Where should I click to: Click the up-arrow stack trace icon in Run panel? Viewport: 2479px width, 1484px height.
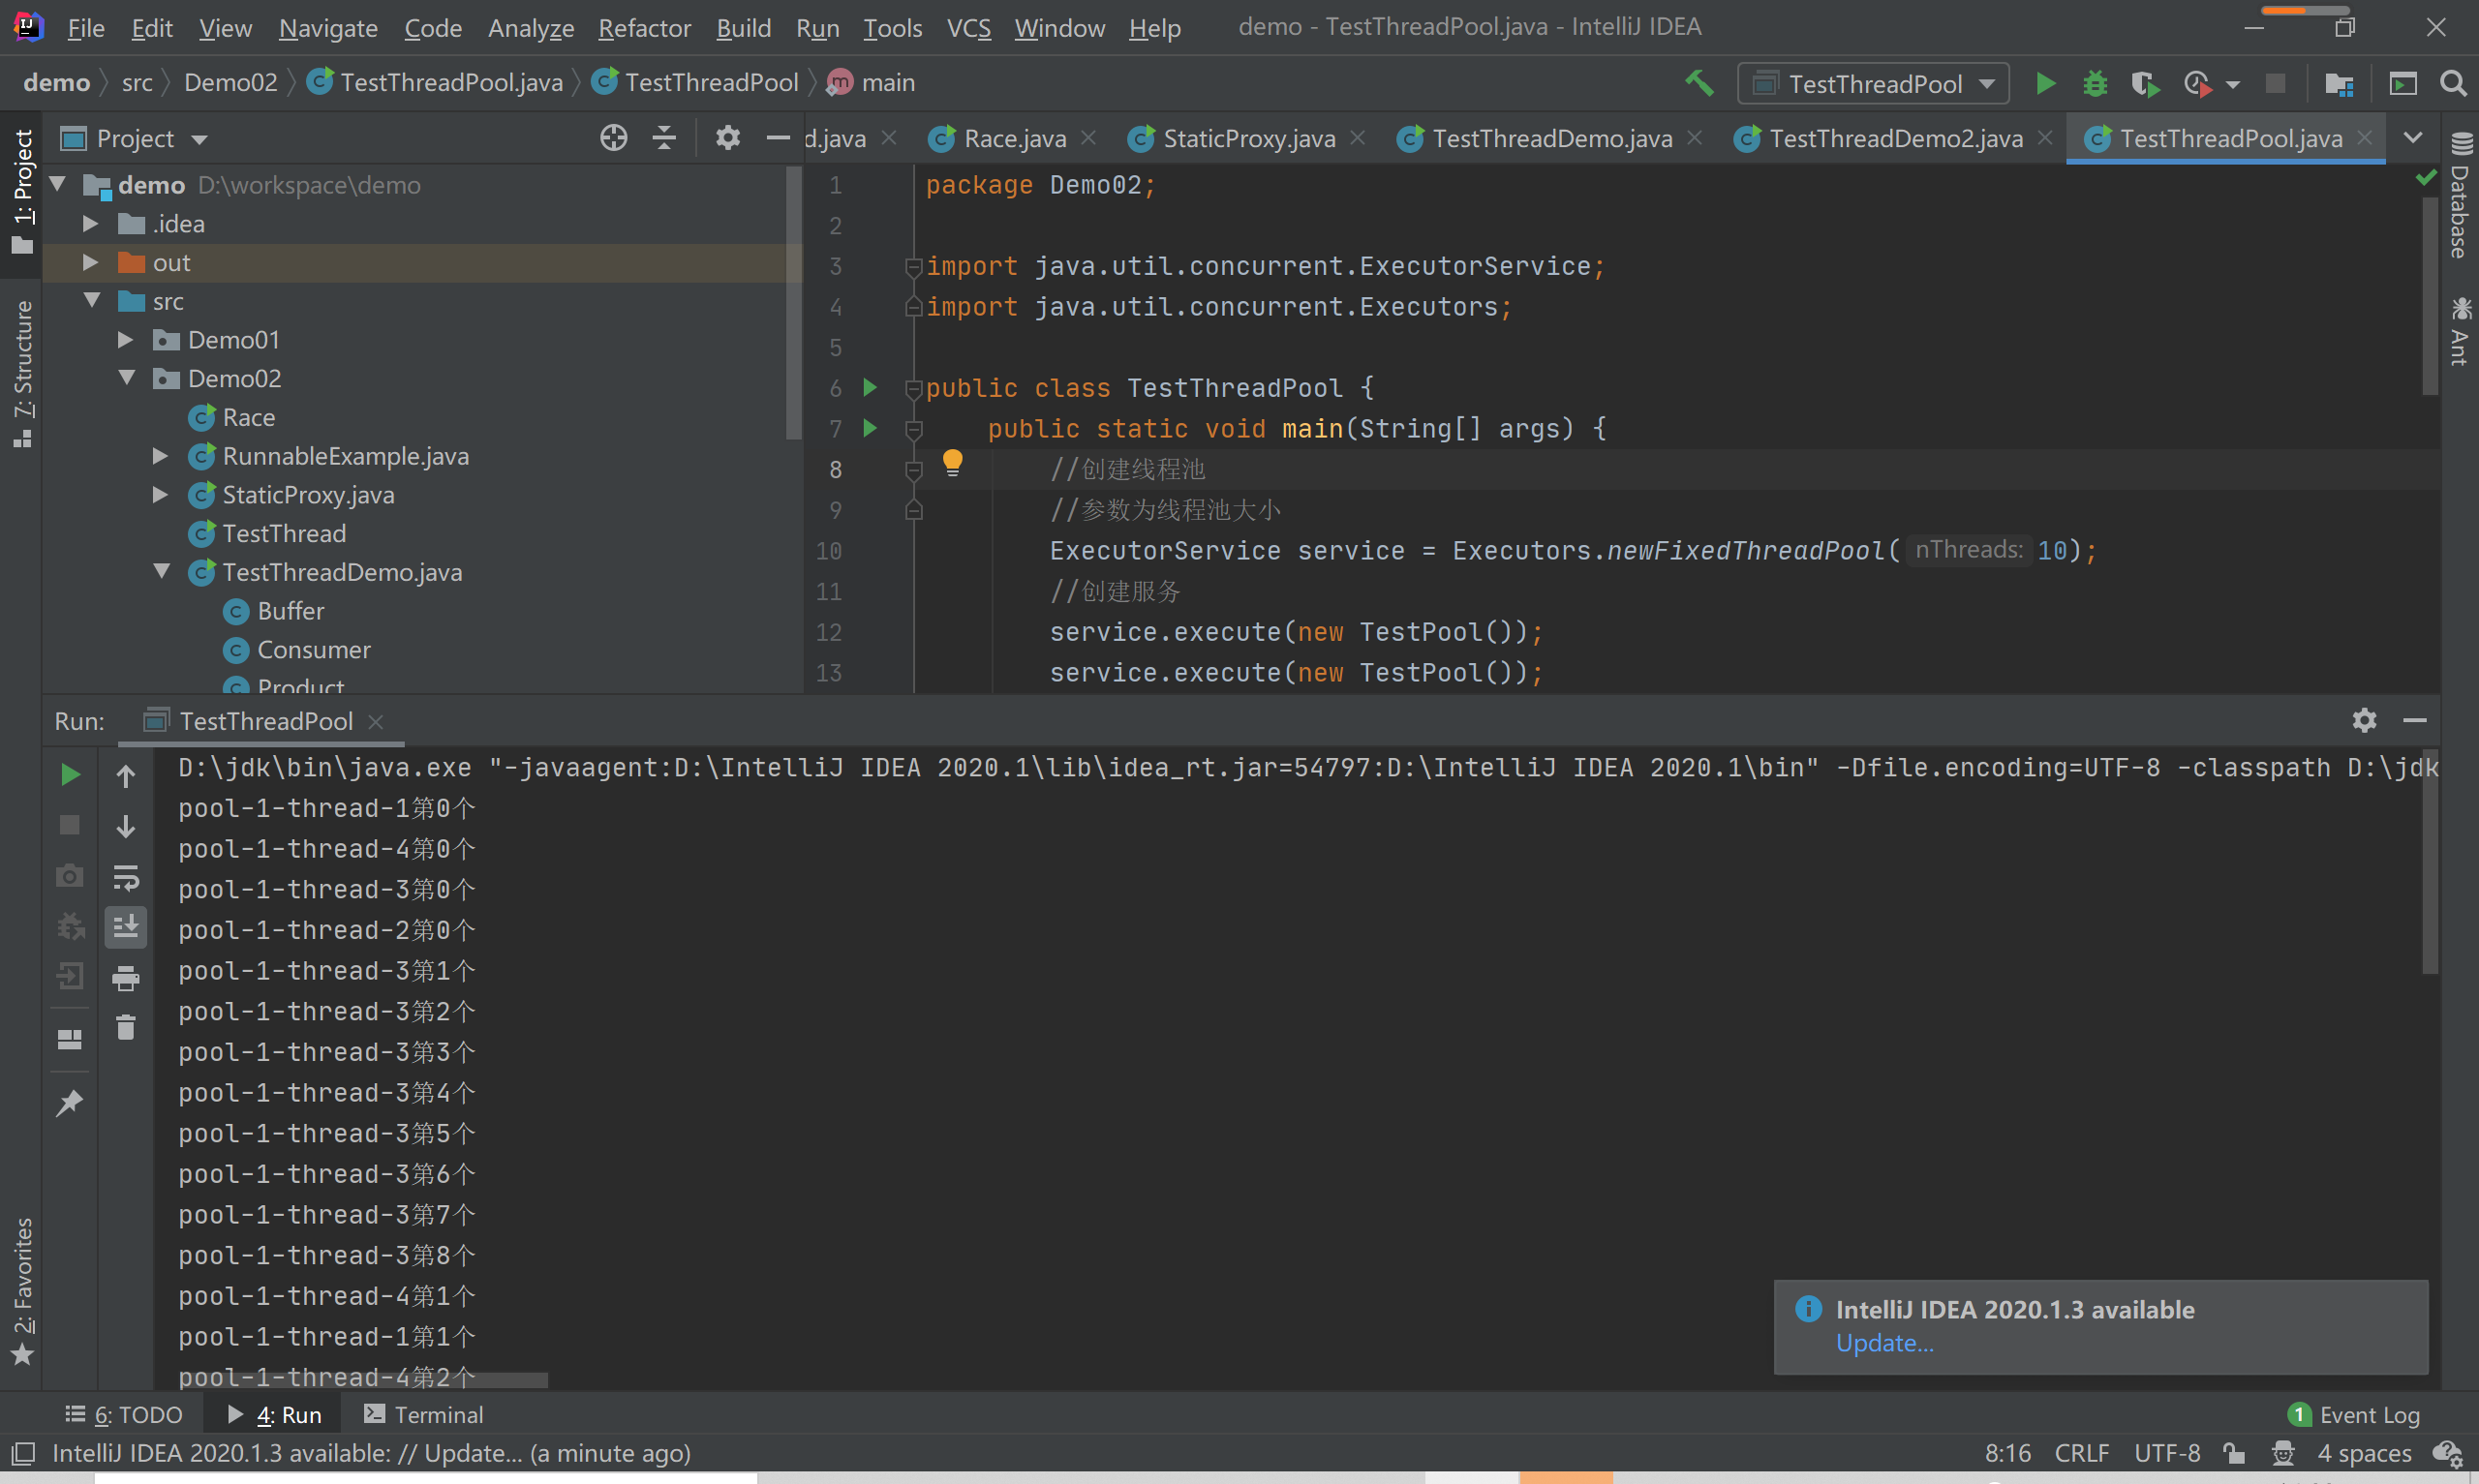(x=126, y=775)
